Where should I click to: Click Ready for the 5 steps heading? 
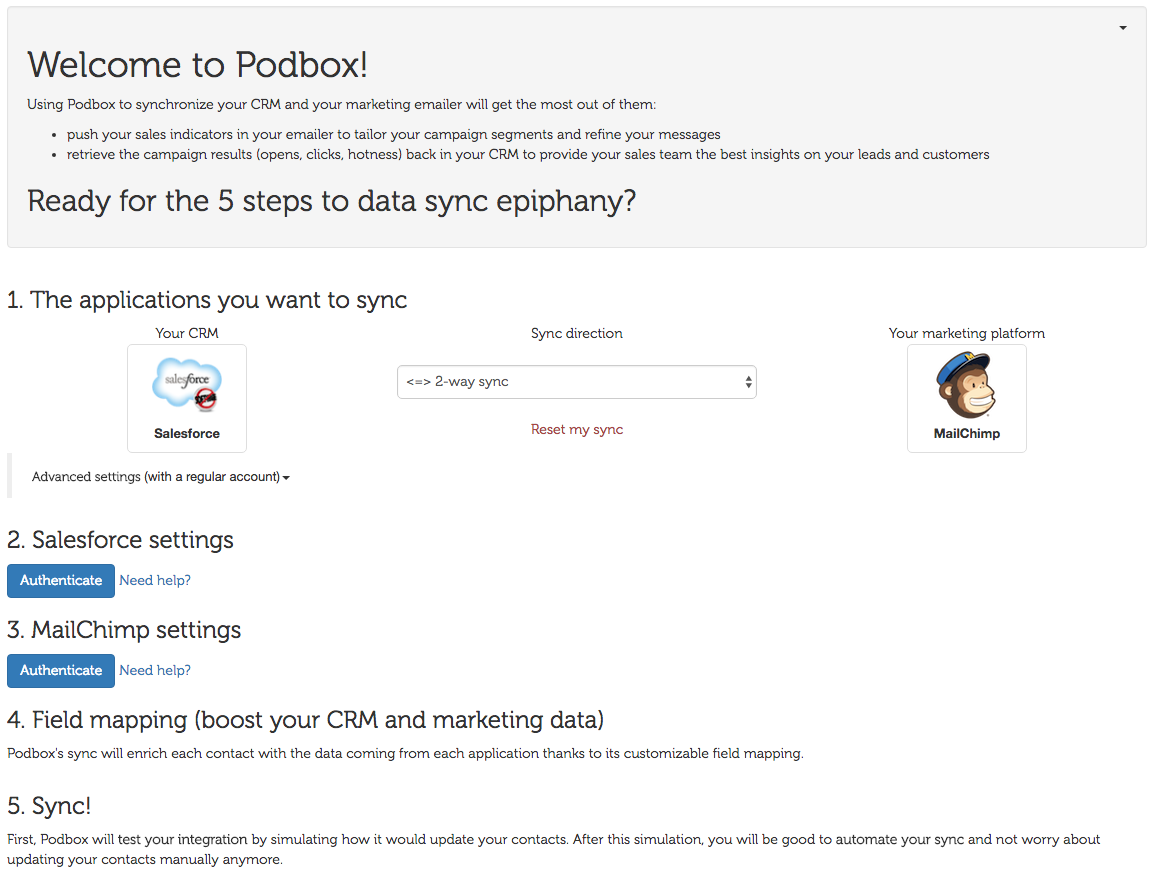coord(332,201)
